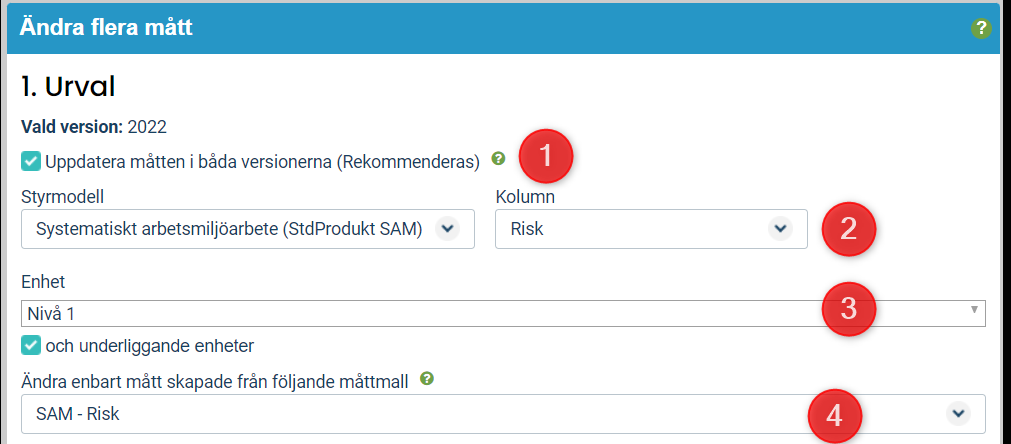Open the SAM - Risk måttmall dropdown
Viewport: 1011px width, 444px height.
pyautogui.click(x=503, y=414)
